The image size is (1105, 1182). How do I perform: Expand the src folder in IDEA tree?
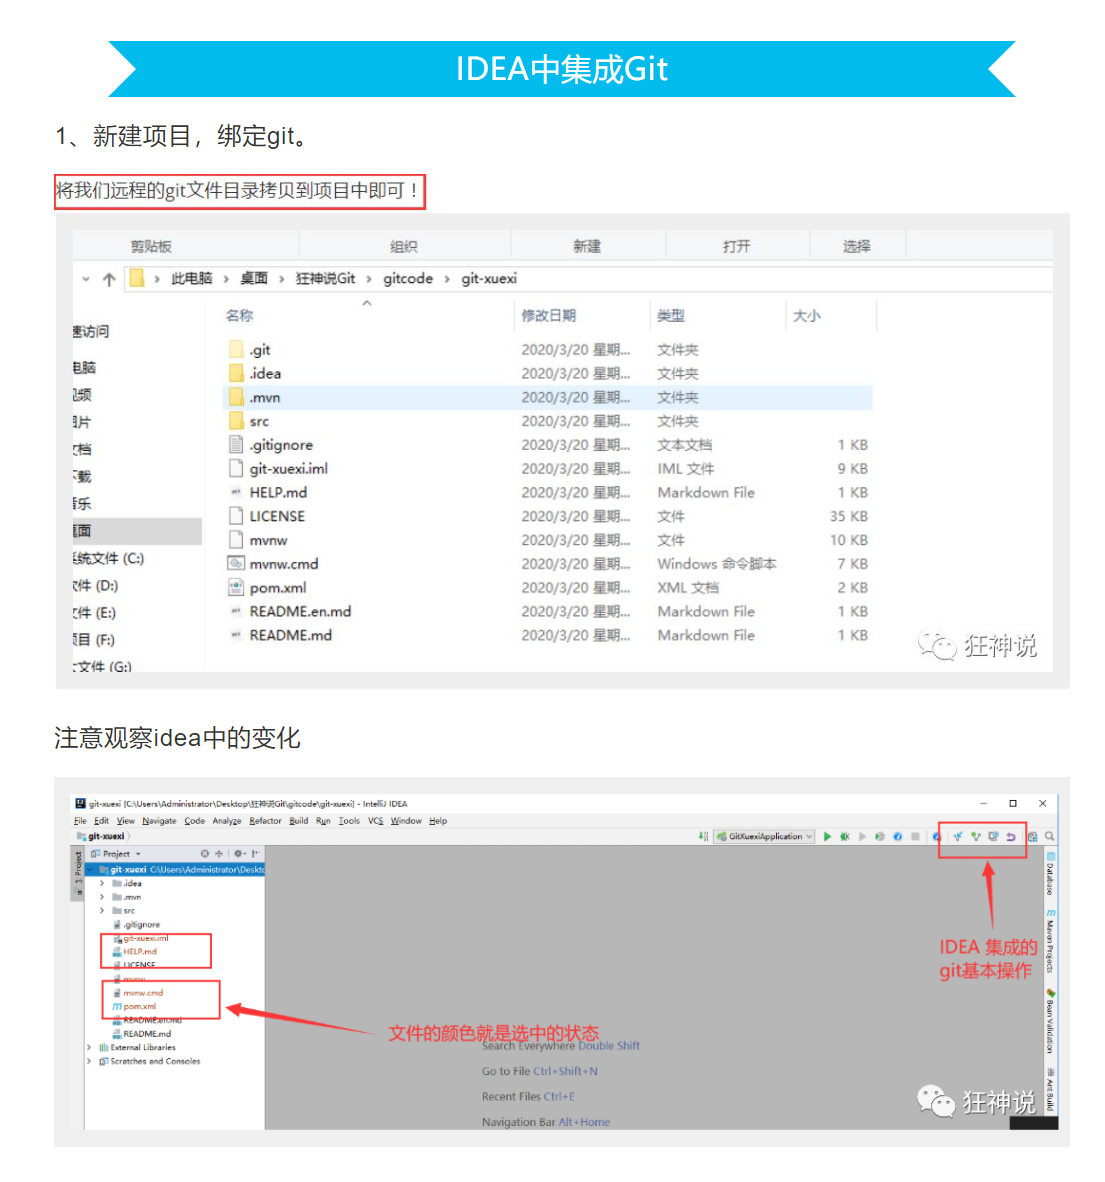coord(102,911)
